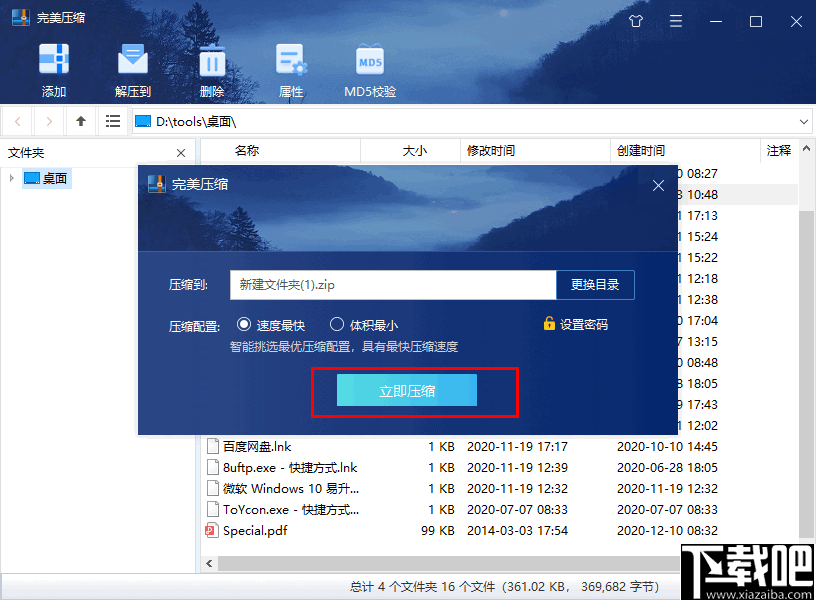Select the 体积最小 radio button
This screenshot has width=816, height=600.
(337, 325)
